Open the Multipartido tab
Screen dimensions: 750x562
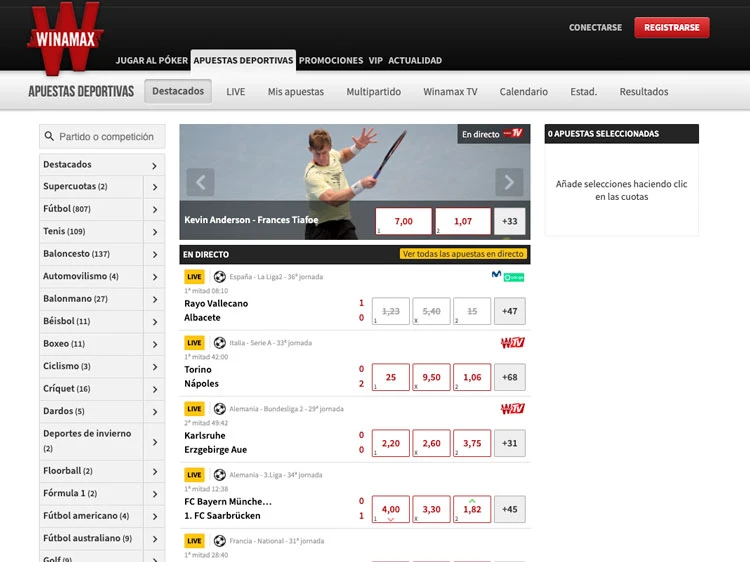pos(374,92)
